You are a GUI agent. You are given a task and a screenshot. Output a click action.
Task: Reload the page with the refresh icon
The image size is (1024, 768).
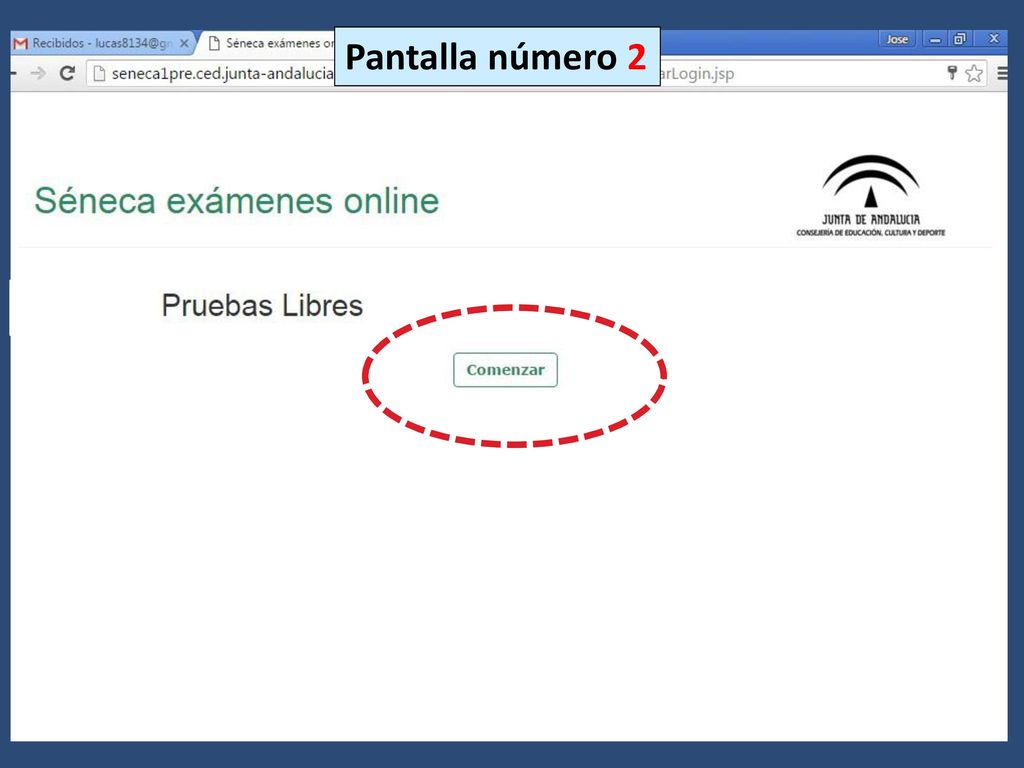pyautogui.click(x=67, y=73)
